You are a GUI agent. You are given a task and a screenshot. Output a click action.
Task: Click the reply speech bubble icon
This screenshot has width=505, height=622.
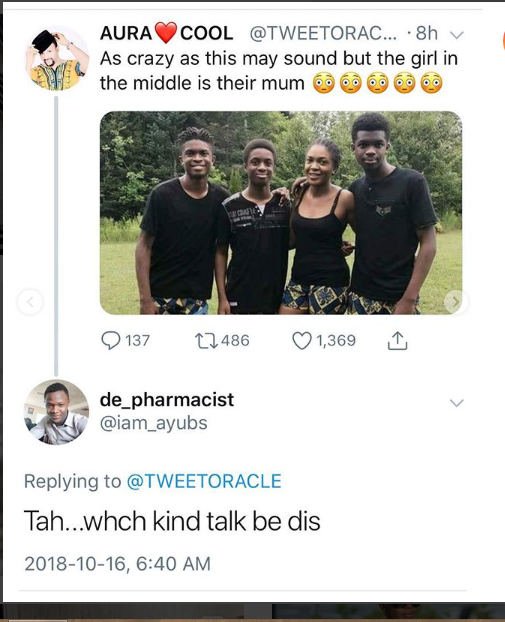[111, 341]
